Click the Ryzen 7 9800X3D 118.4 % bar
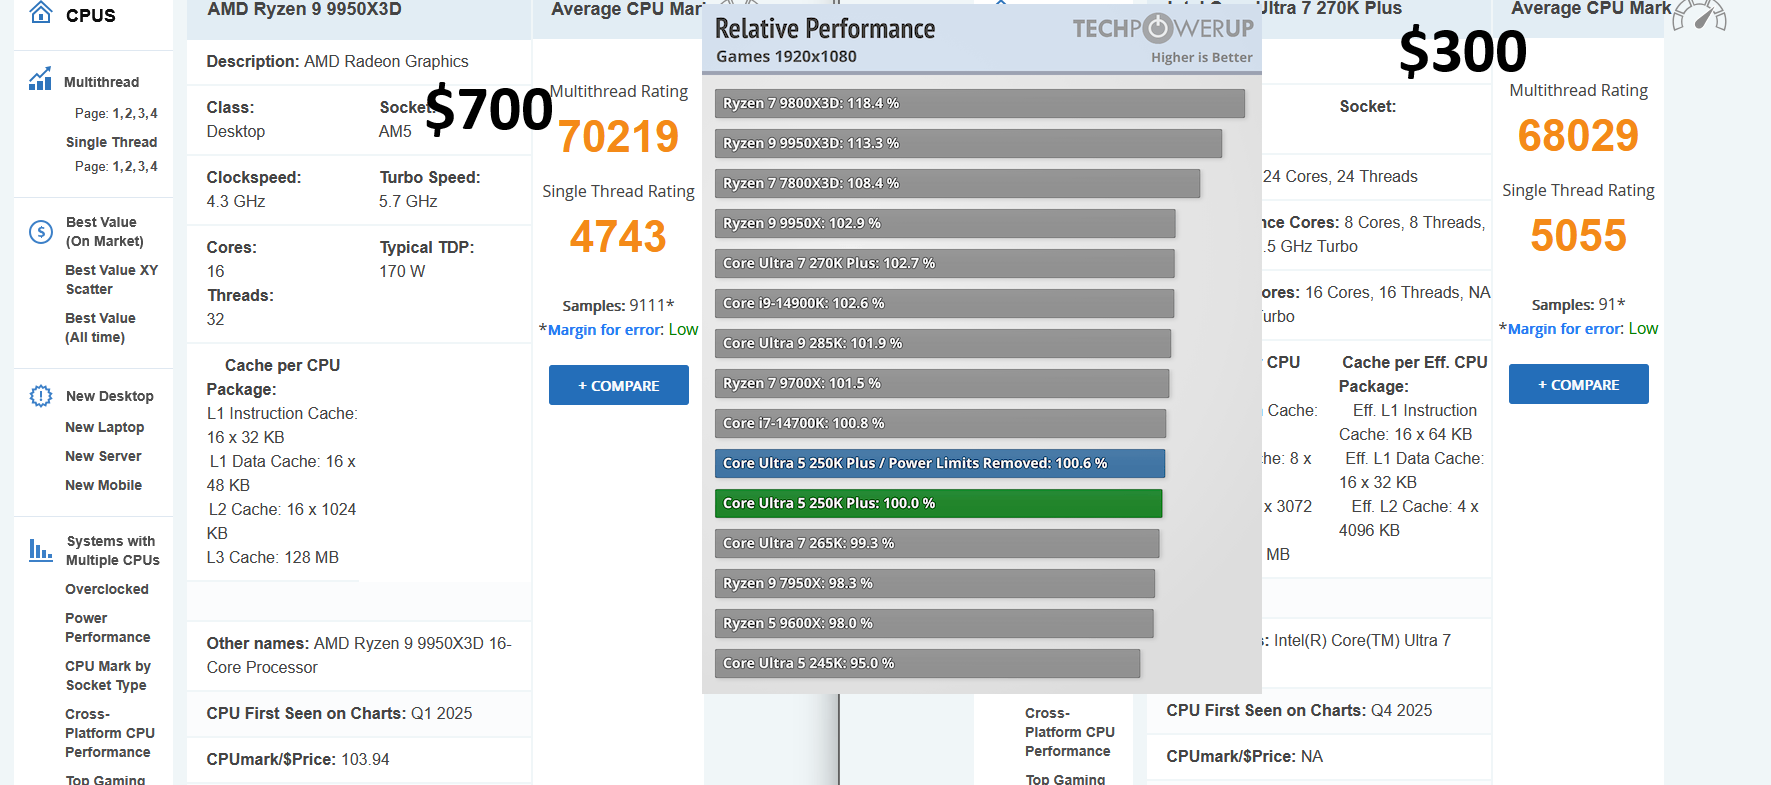The image size is (1771, 785). coord(980,103)
